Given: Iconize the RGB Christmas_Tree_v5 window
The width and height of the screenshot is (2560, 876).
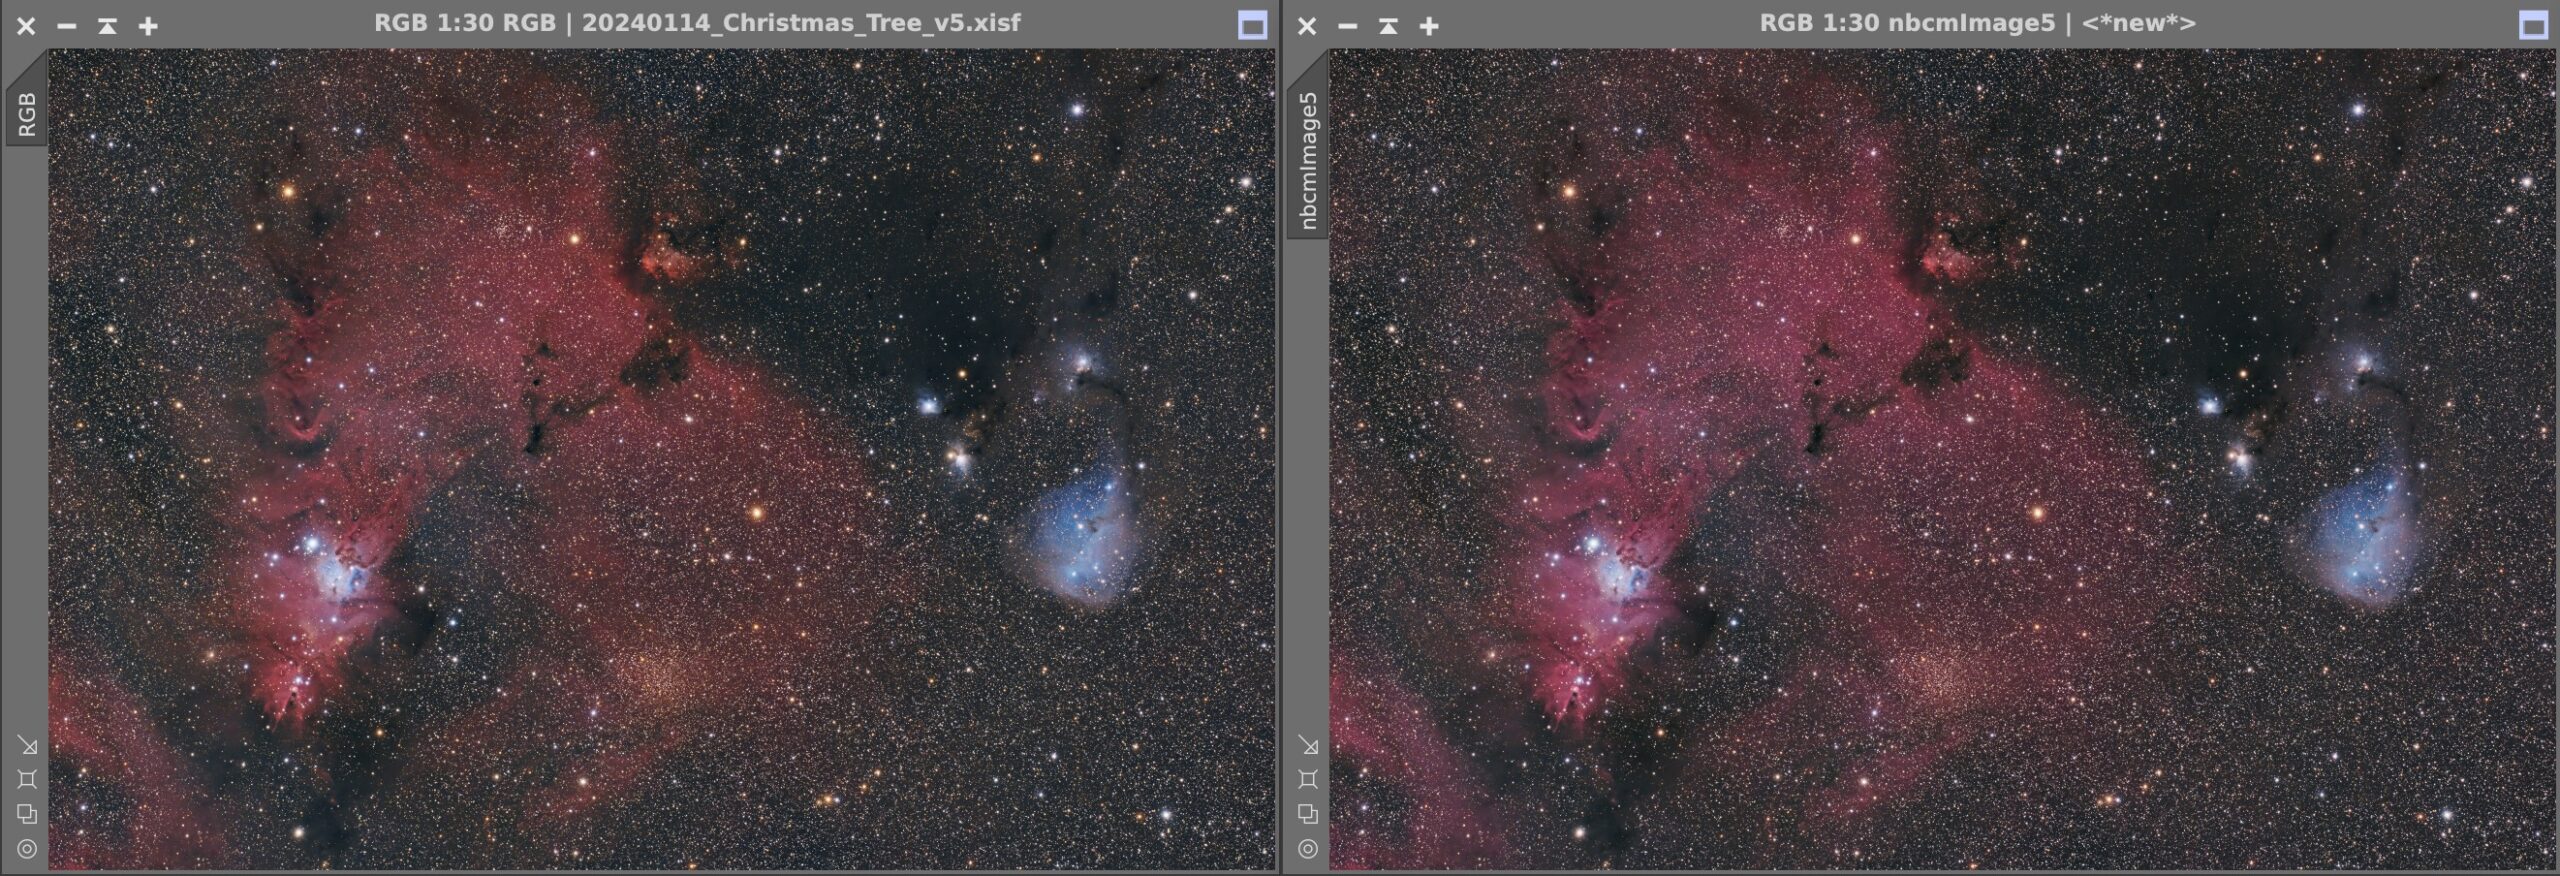Looking at the screenshot, I should (x=67, y=26).
